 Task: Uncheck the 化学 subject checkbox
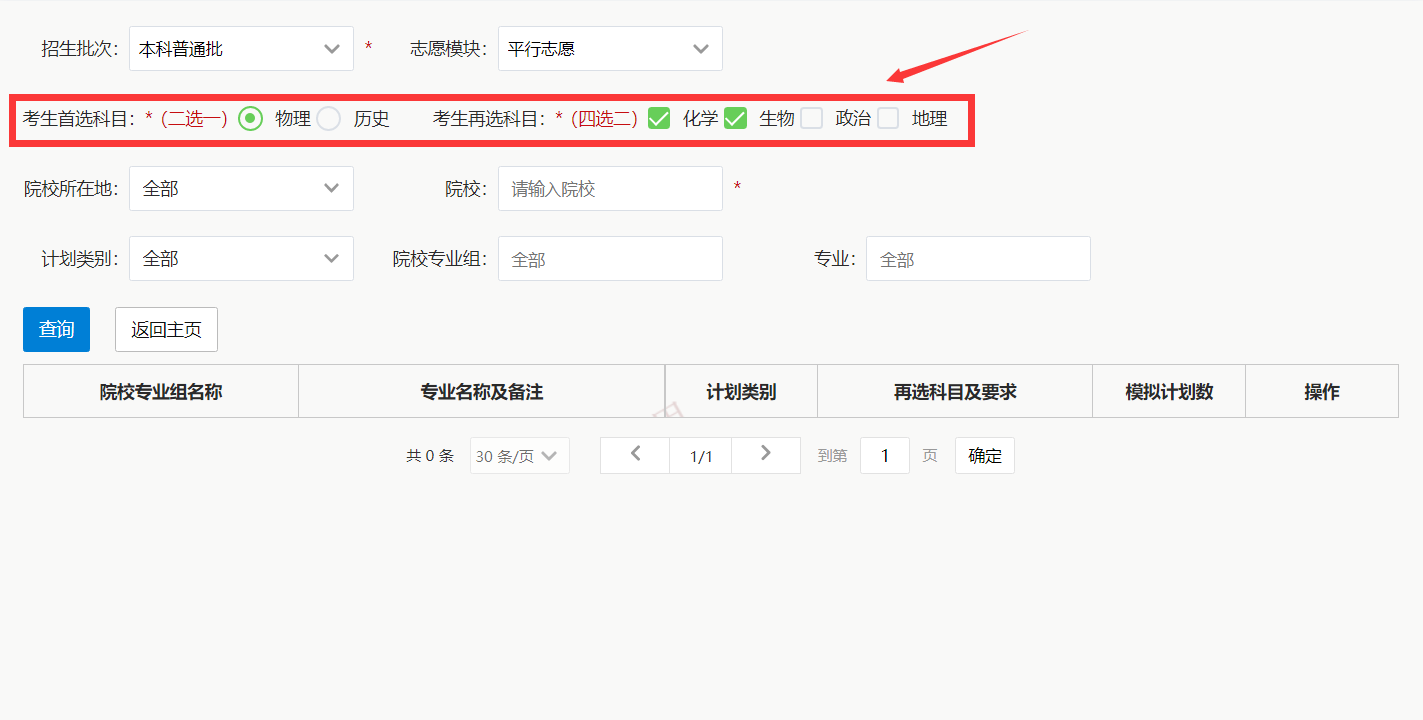[x=658, y=118]
